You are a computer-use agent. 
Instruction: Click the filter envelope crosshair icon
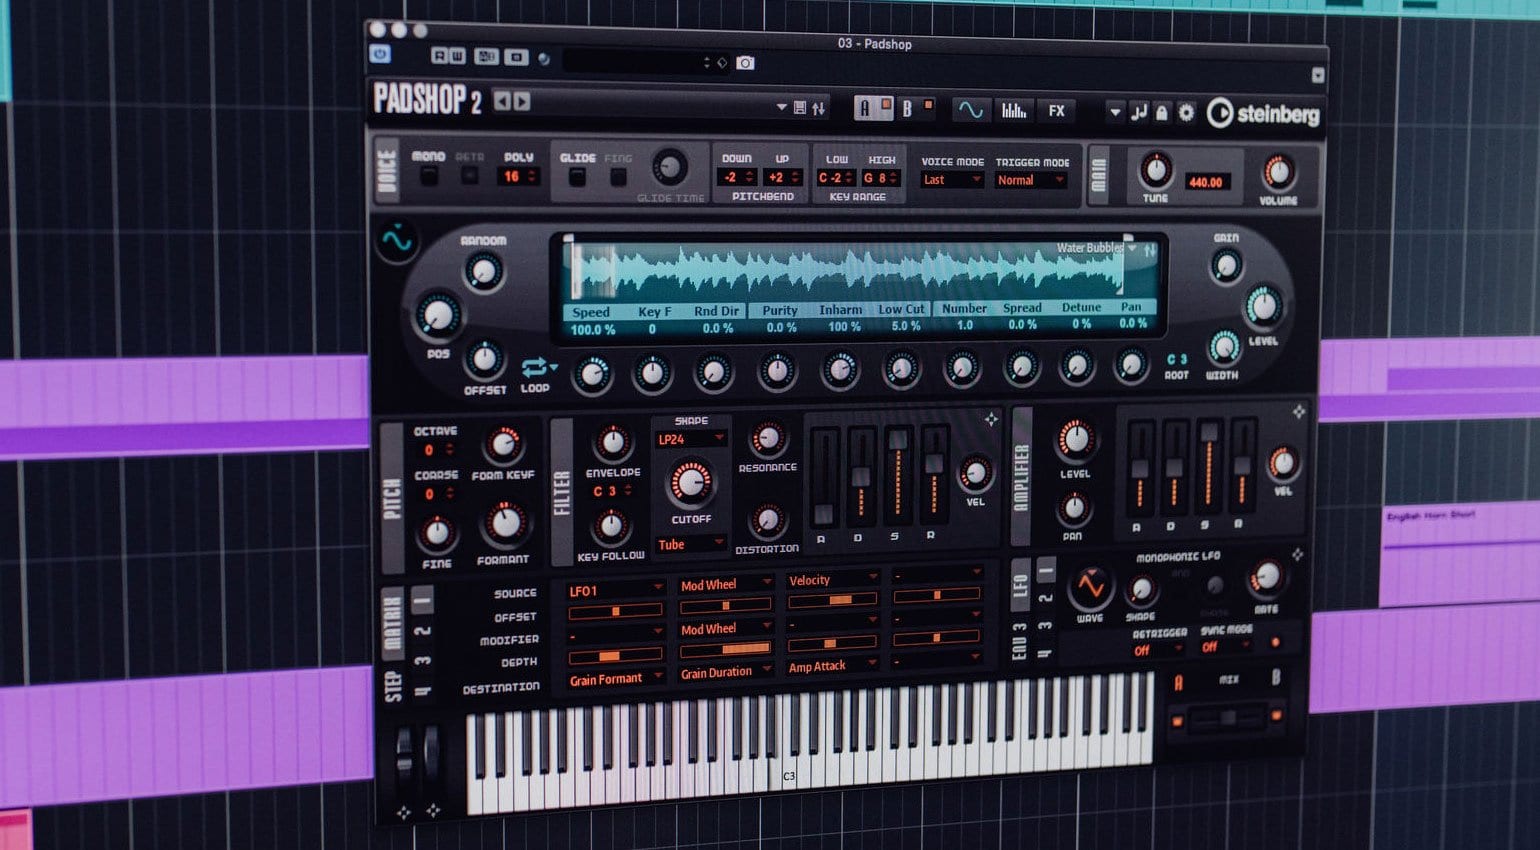pyautogui.click(x=991, y=420)
